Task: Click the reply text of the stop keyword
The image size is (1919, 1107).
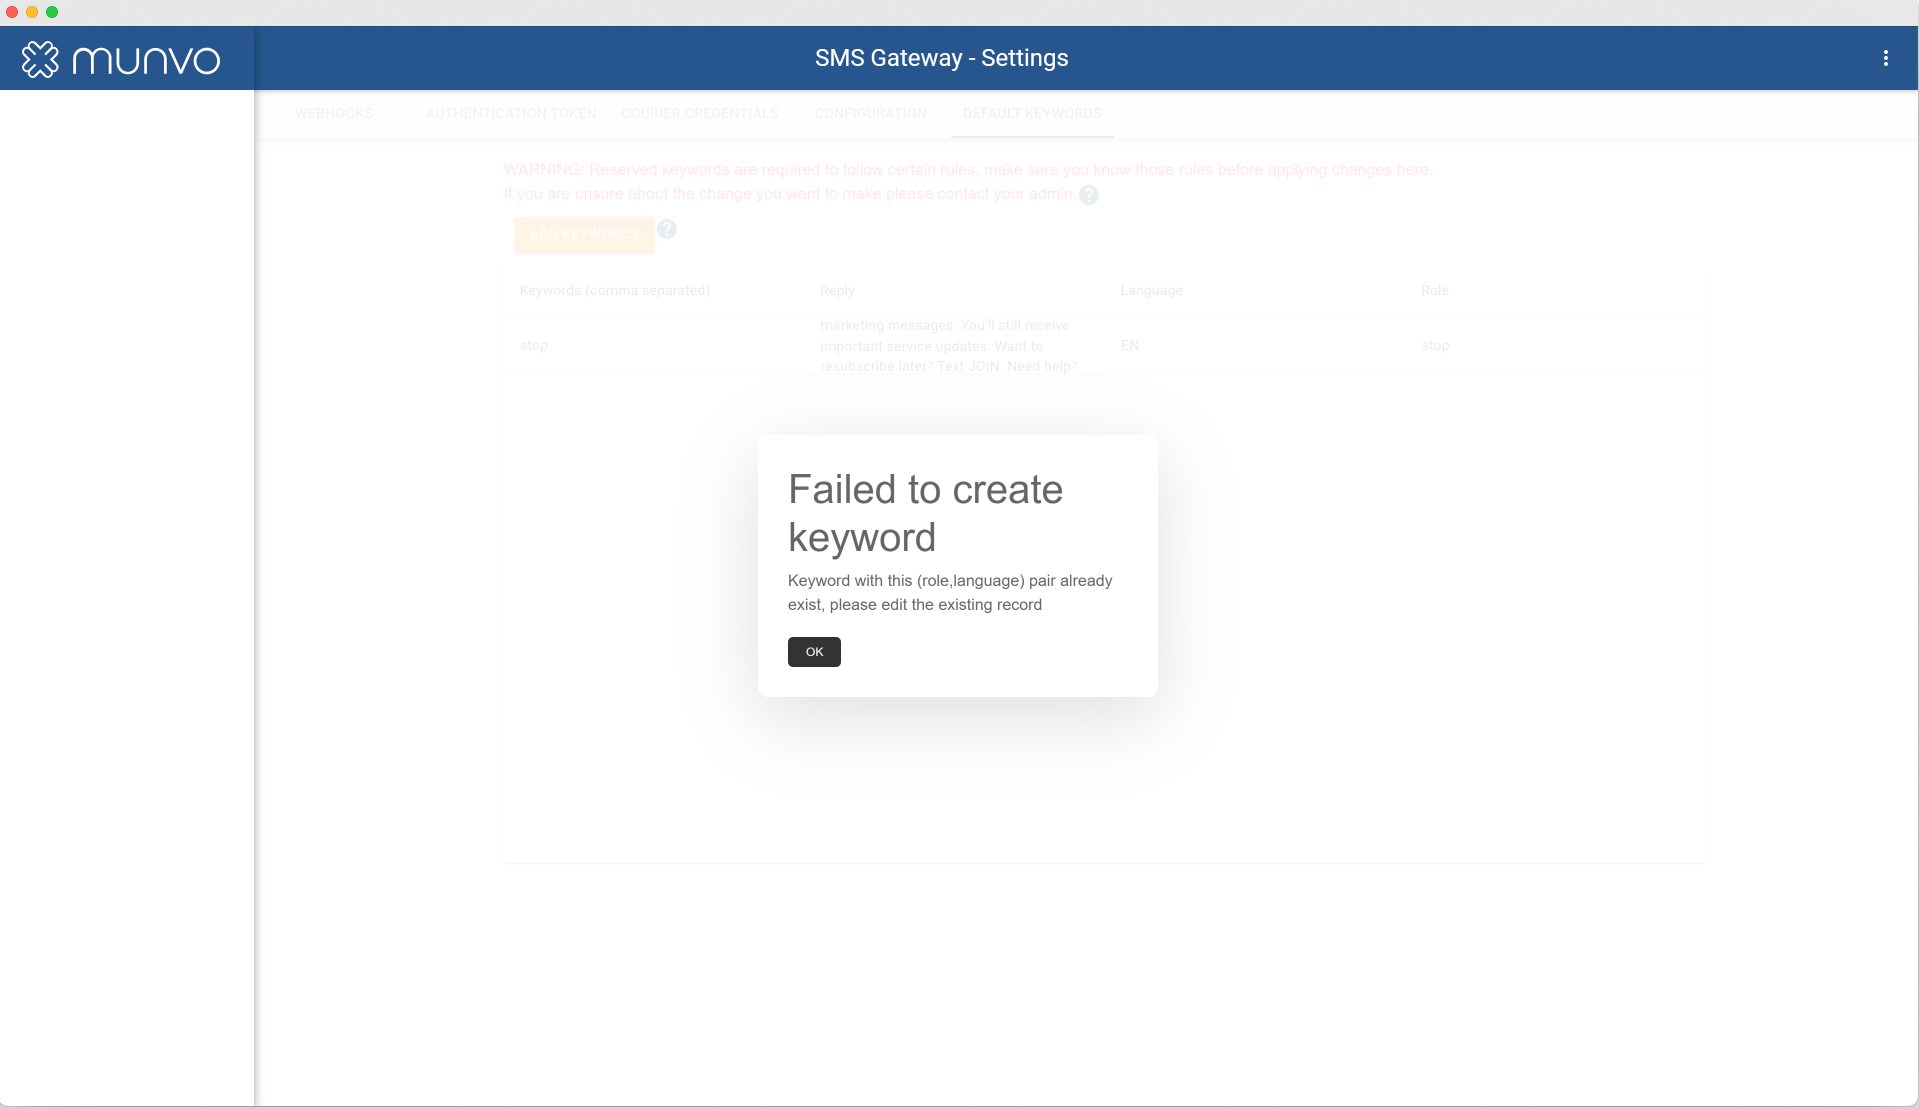Action: pyautogui.click(x=949, y=346)
